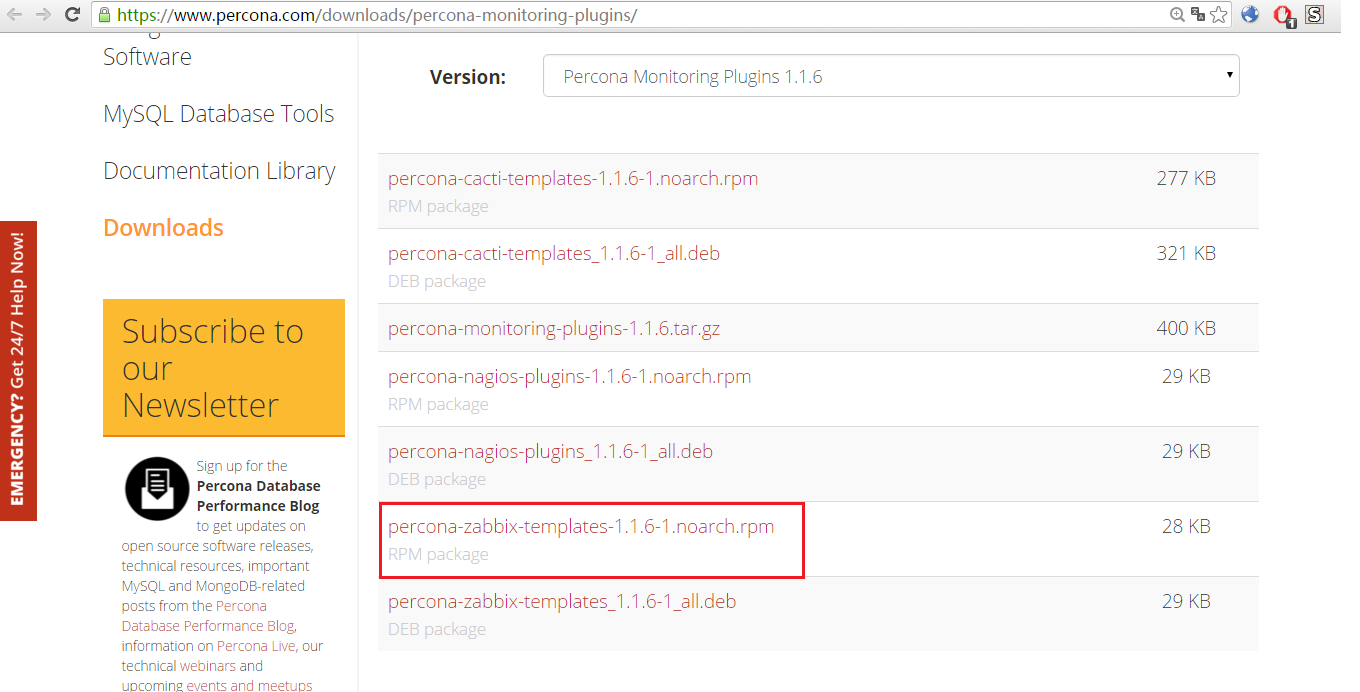Viewport: 1360px width, 692px height.
Task: Click the events and meetups link
Action: (x=249, y=685)
